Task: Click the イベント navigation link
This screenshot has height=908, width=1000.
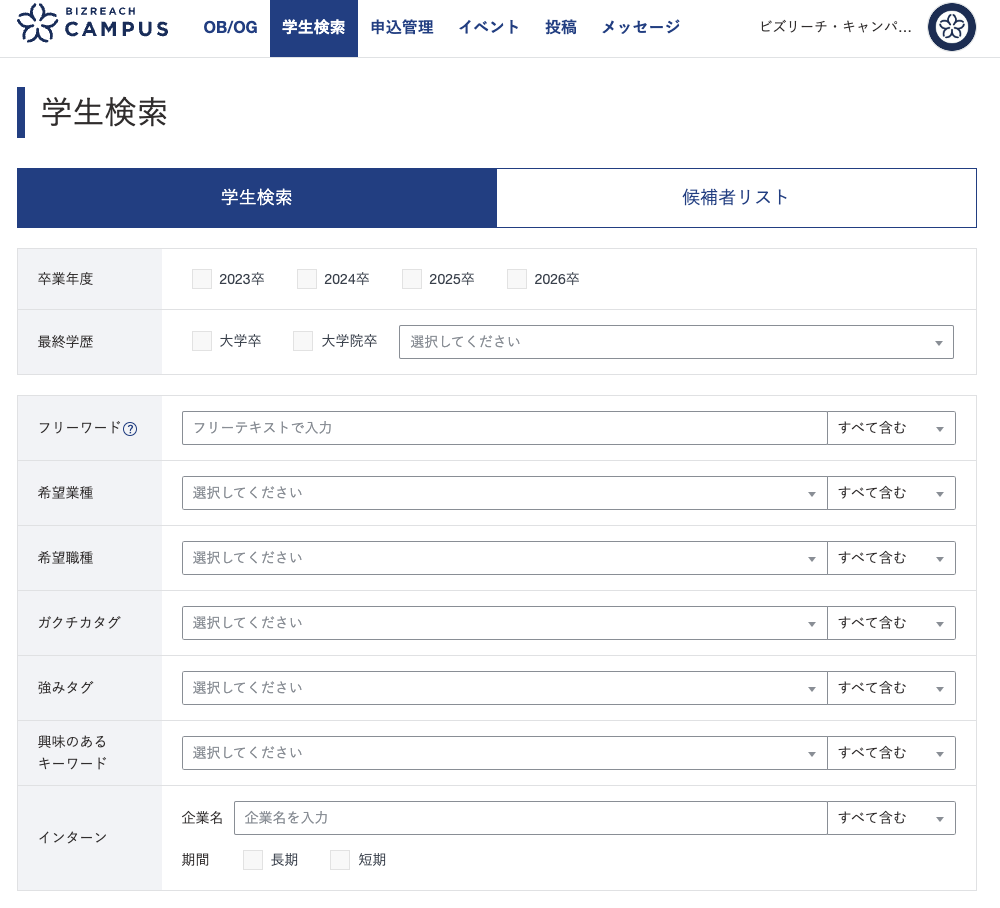Action: [x=489, y=28]
